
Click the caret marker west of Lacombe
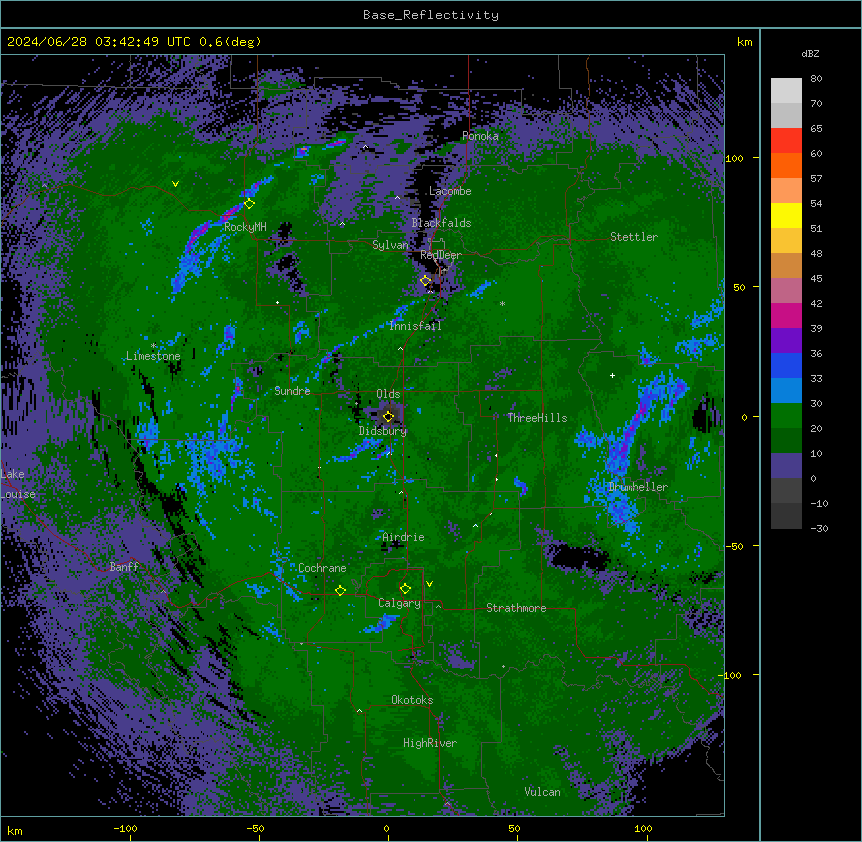tap(397, 197)
